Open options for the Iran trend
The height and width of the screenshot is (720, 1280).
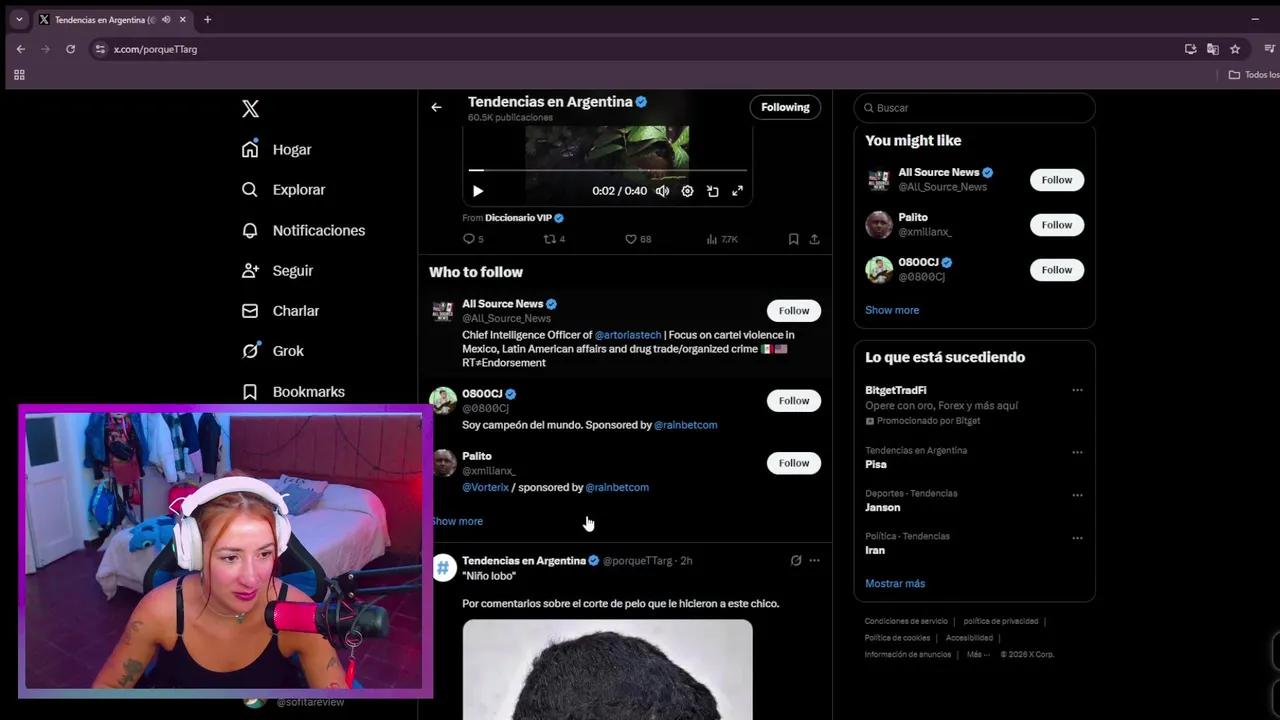(1077, 538)
